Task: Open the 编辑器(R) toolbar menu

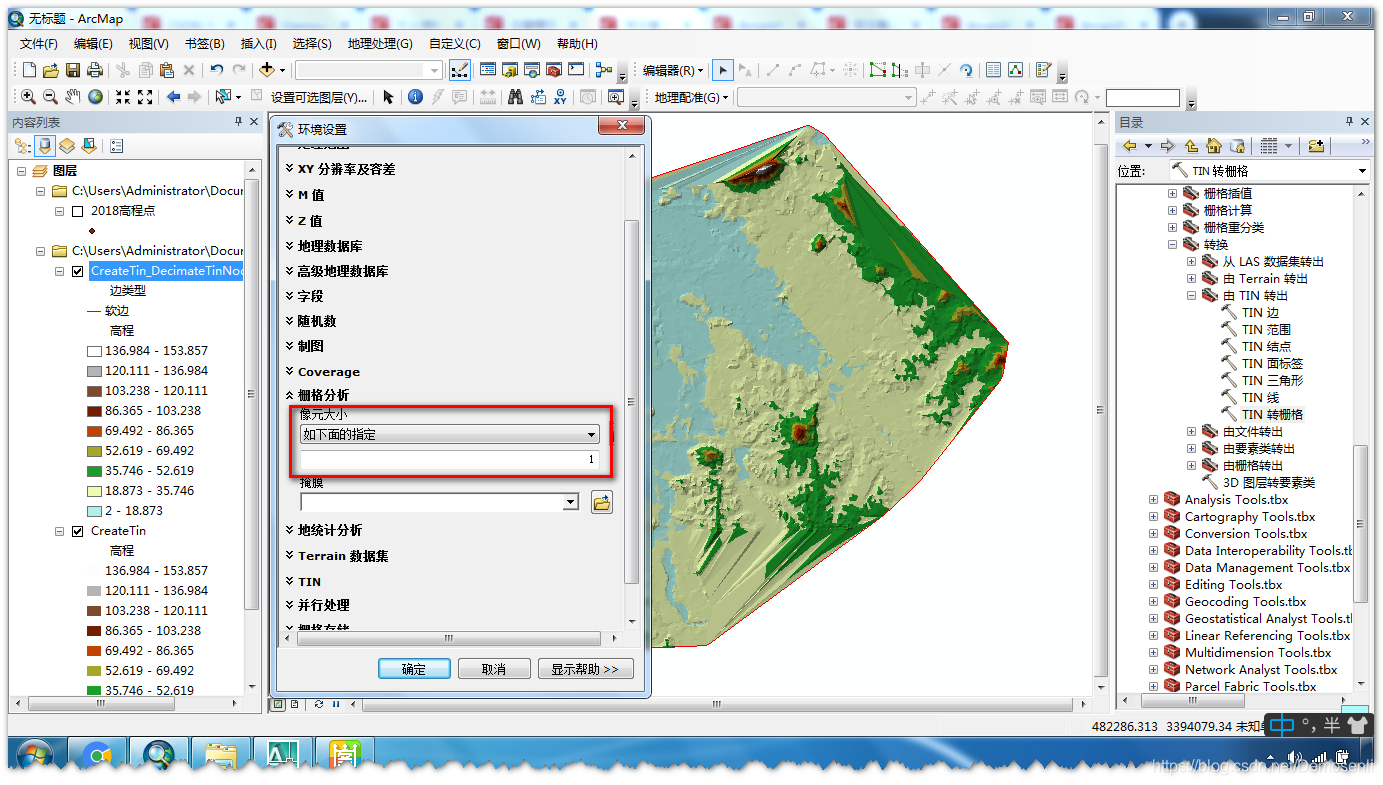Action: (673, 70)
